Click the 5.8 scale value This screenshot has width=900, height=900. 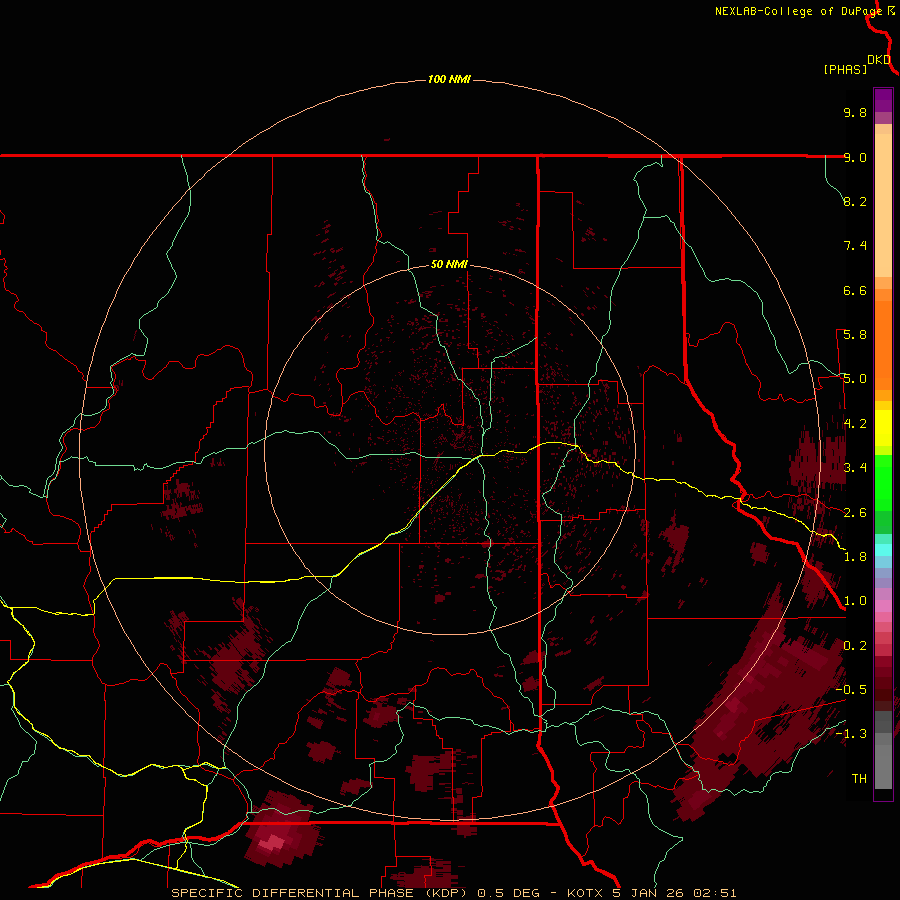[x=855, y=335]
